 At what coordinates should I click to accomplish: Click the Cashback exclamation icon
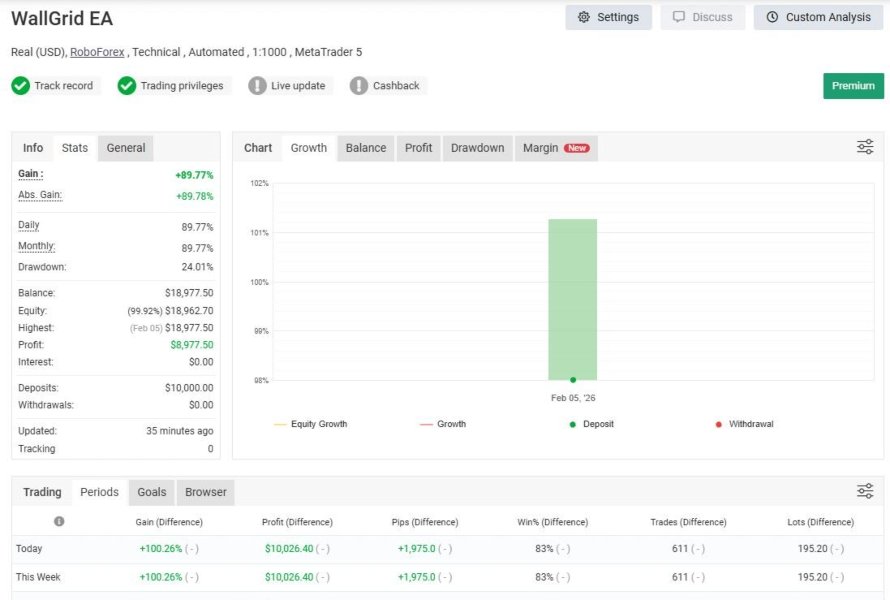click(359, 86)
